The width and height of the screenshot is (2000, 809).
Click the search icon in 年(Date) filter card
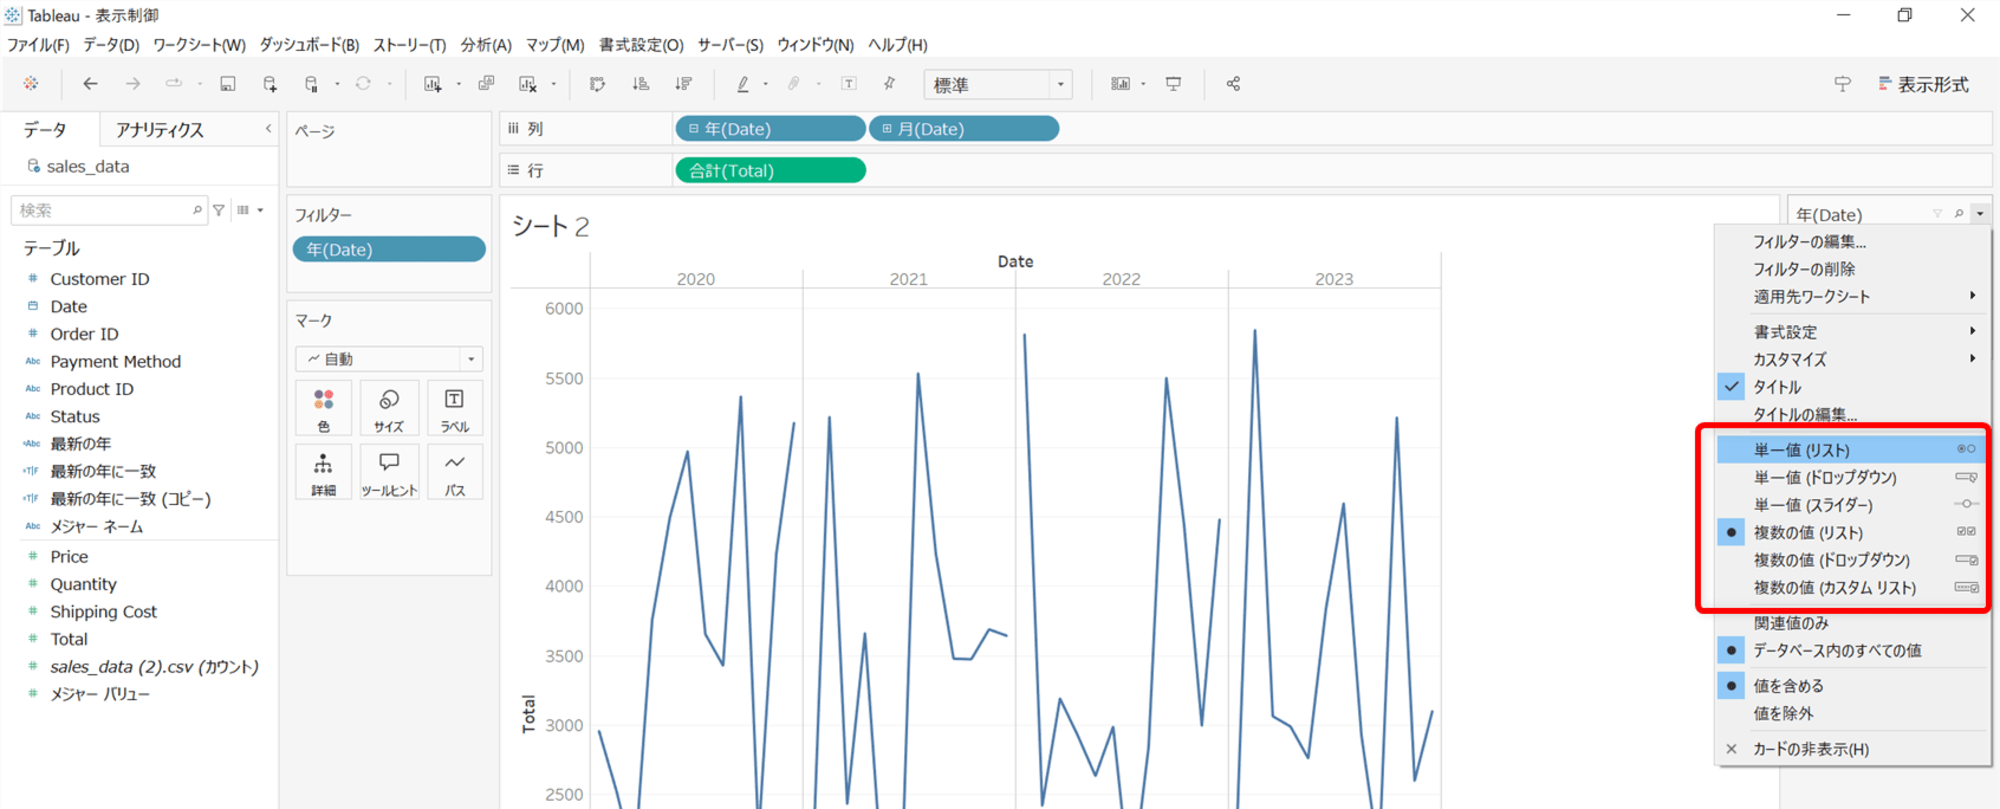click(x=1959, y=213)
